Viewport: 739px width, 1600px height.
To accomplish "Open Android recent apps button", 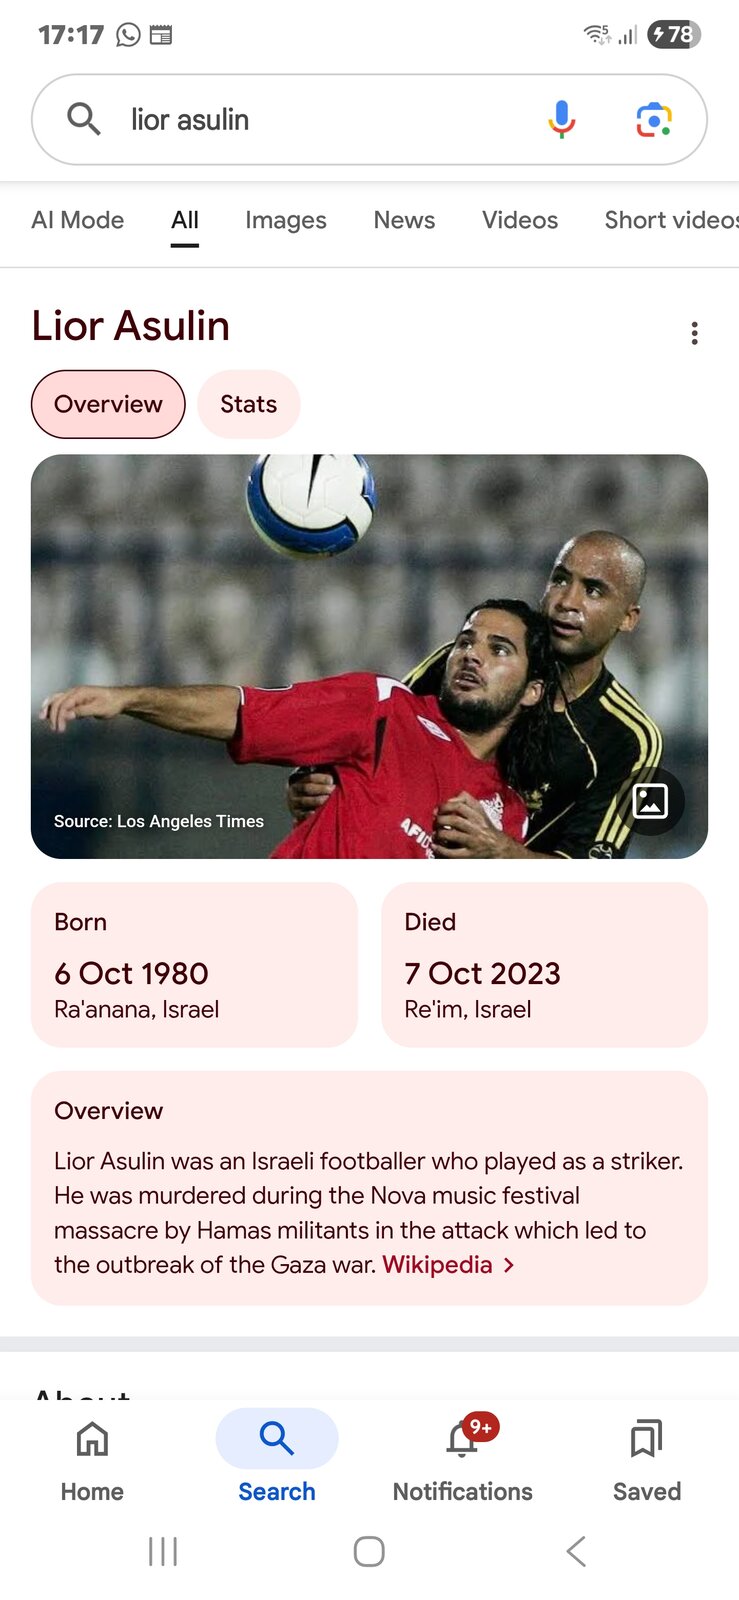I will tap(163, 1551).
